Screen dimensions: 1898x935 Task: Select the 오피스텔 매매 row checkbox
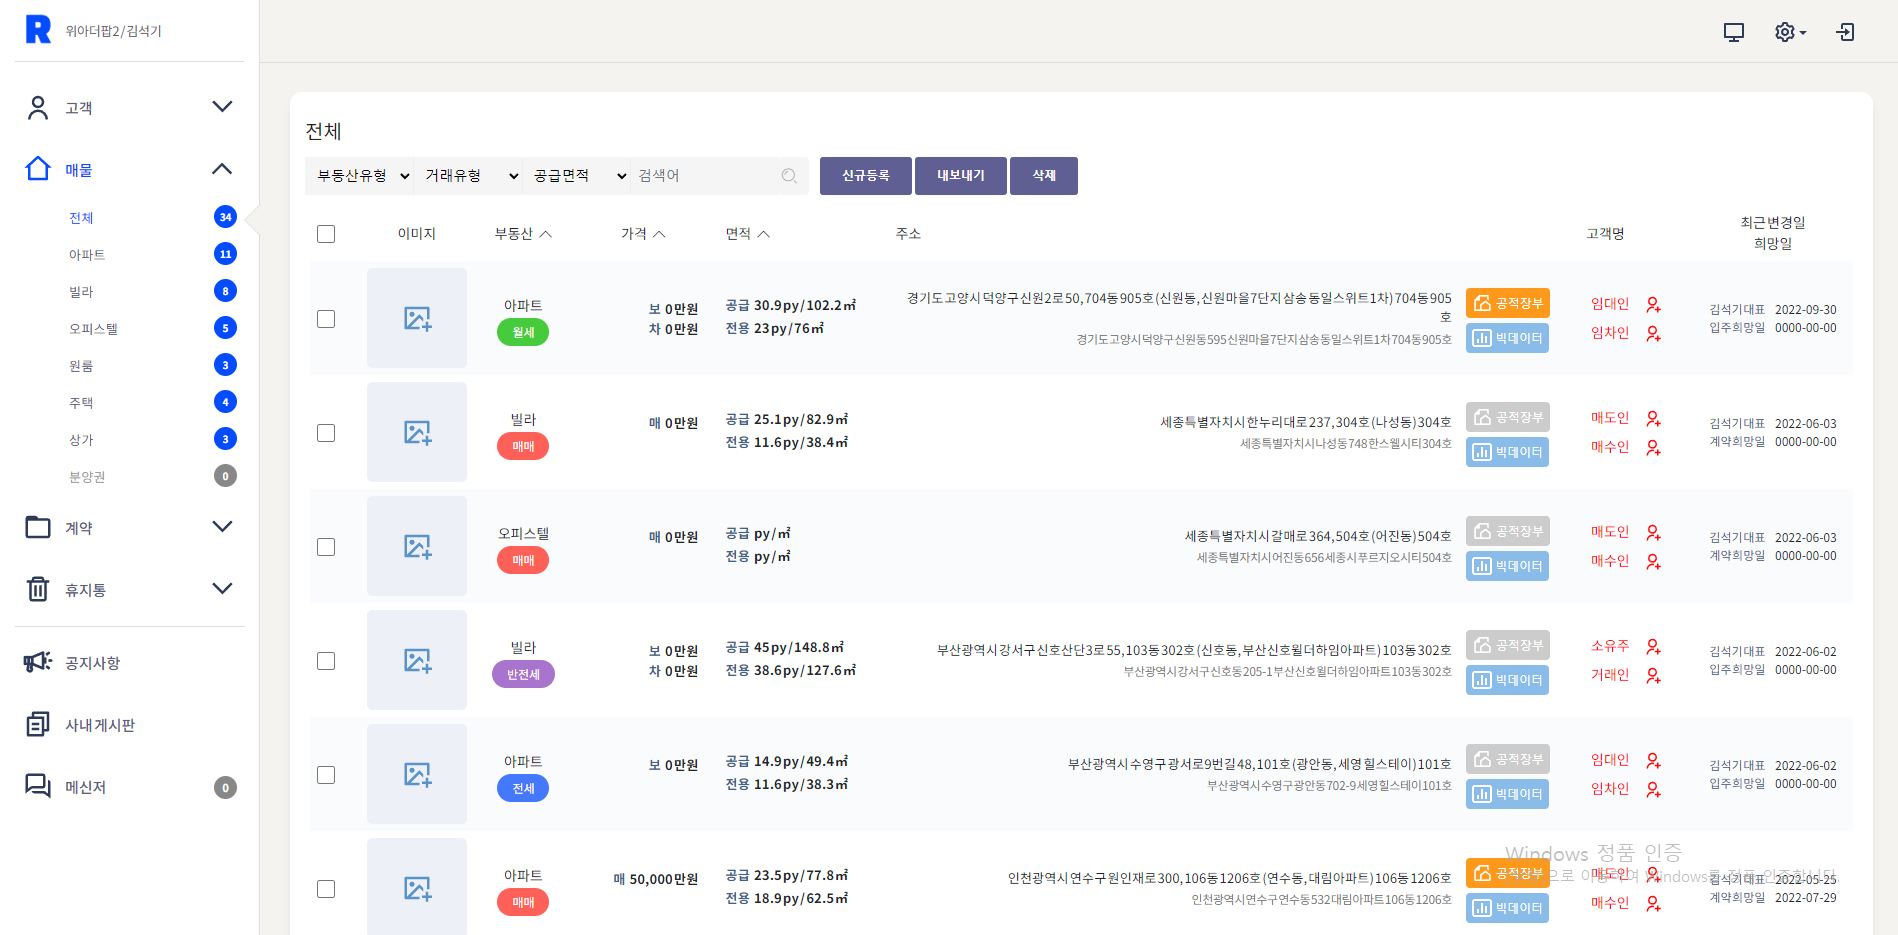click(326, 547)
